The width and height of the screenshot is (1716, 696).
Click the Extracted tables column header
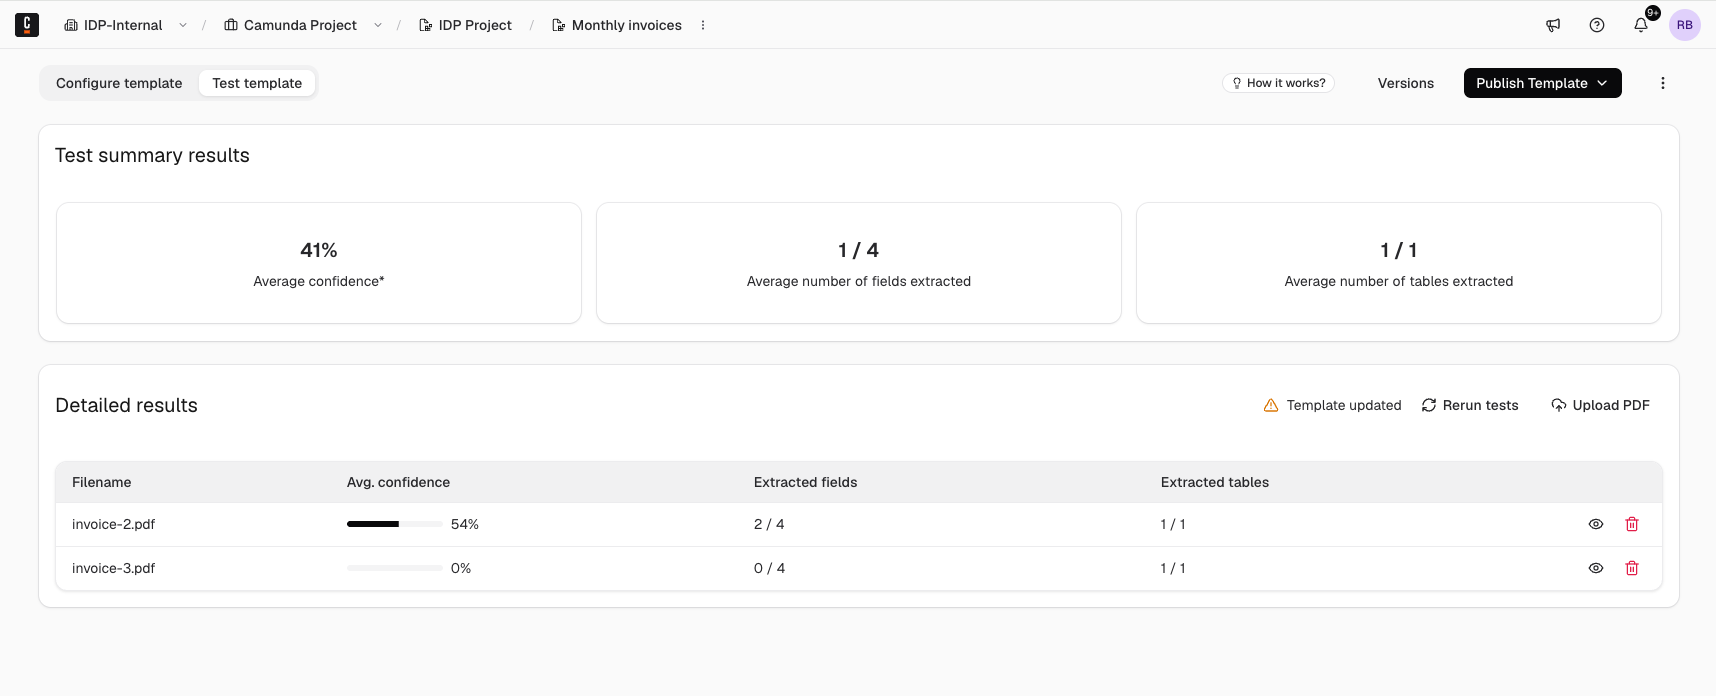(x=1215, y=482)
